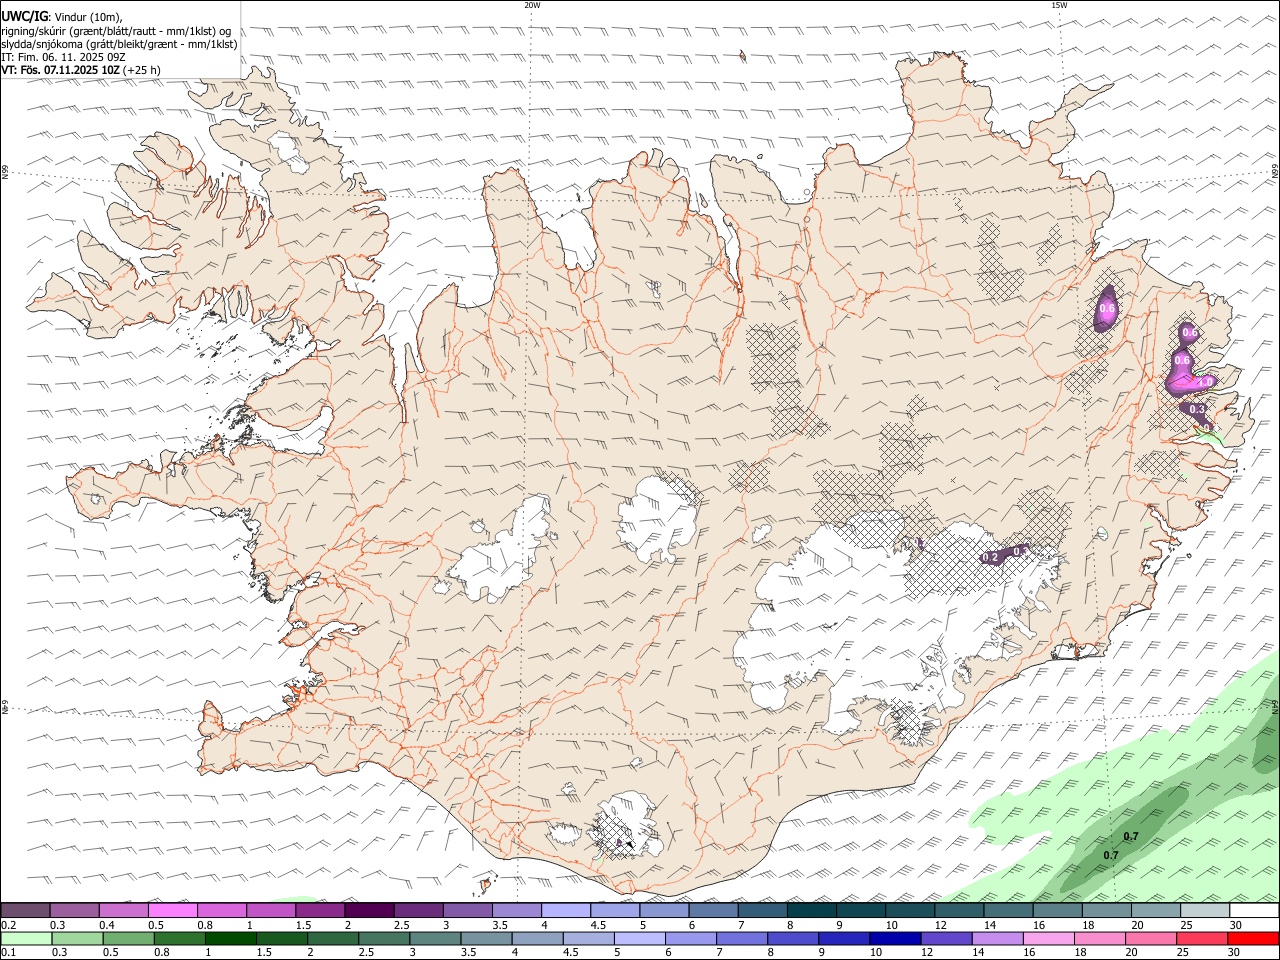
Task: Select the deep blue swatch labeled 10, rain row
Action: coord(894,939)
